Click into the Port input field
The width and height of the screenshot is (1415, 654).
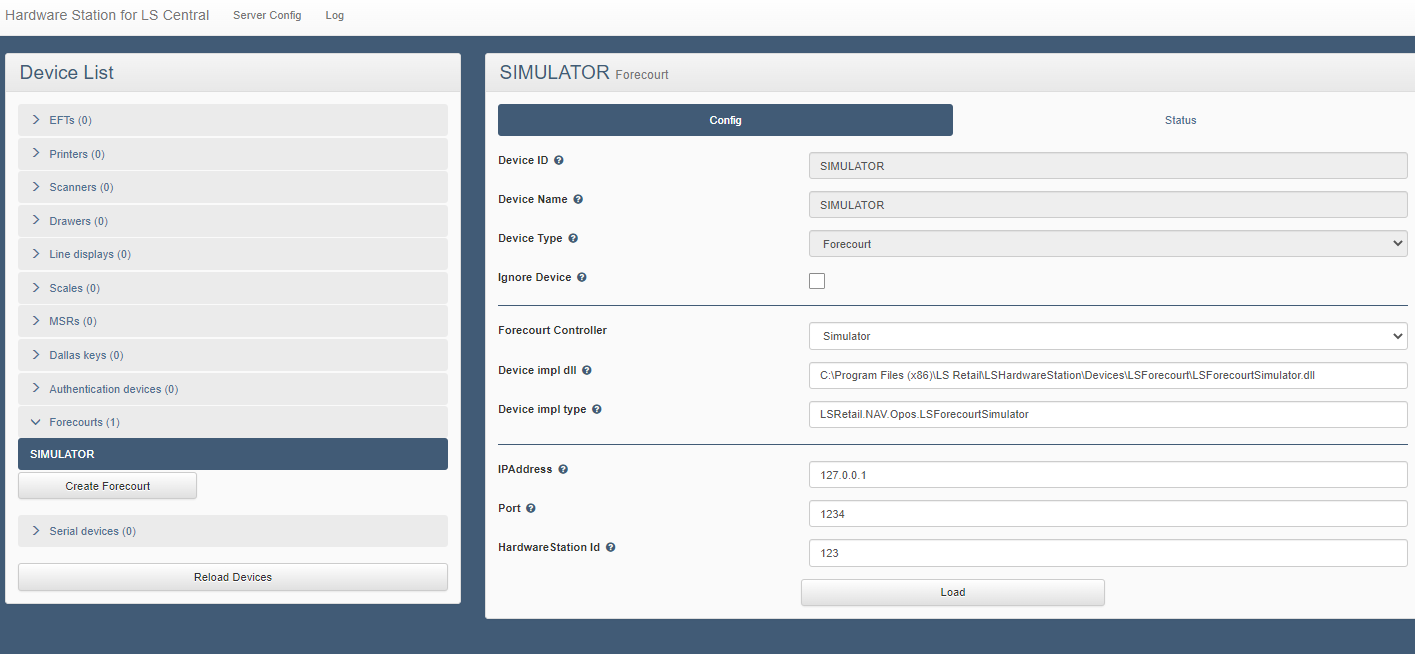click(x=1107, y=514)
